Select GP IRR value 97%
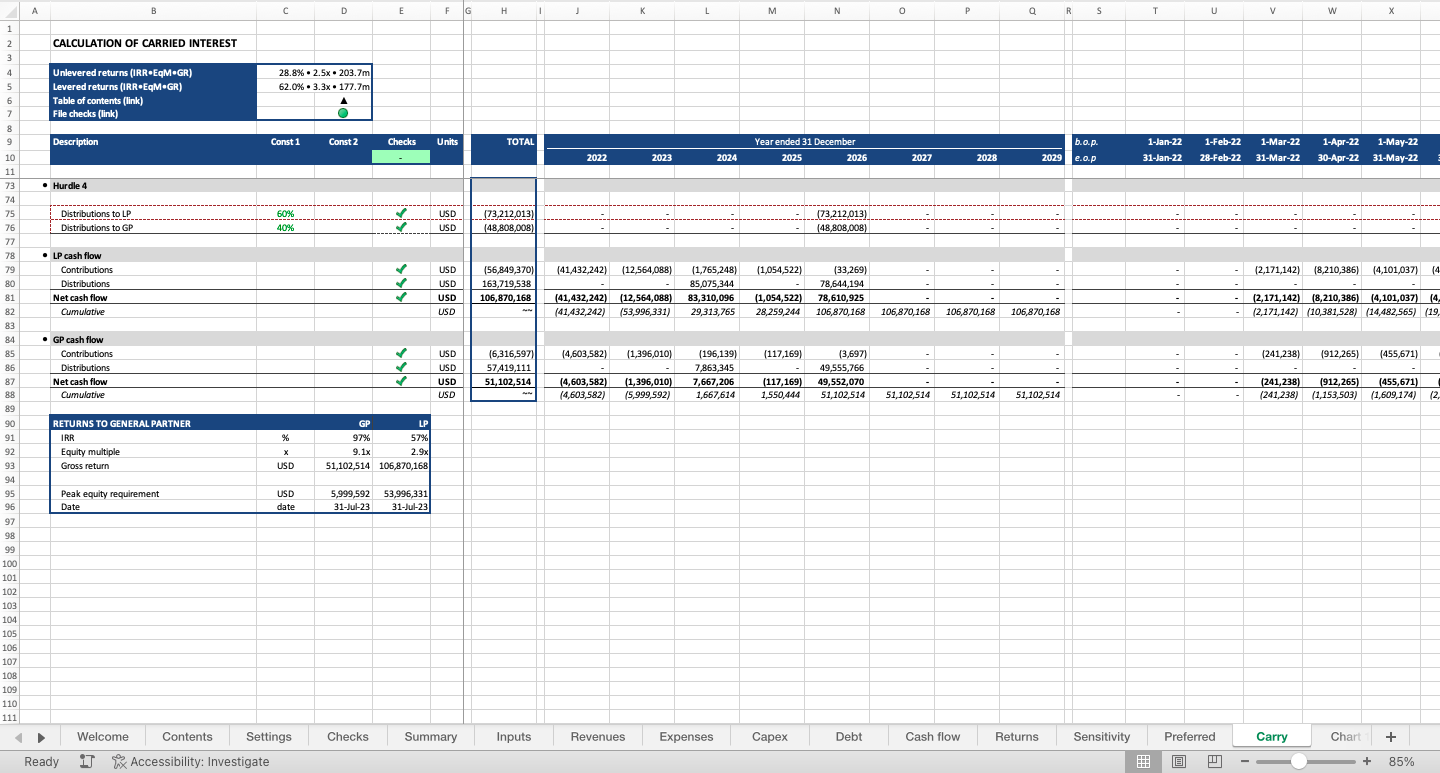This screenshot has width=1440, height=773. [343, 438]
